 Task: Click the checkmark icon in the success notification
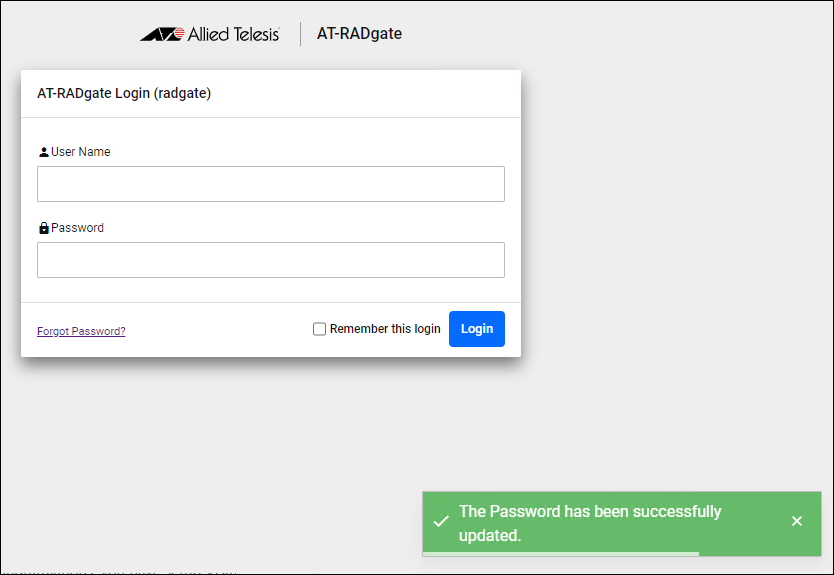click(x=440, y=522)
